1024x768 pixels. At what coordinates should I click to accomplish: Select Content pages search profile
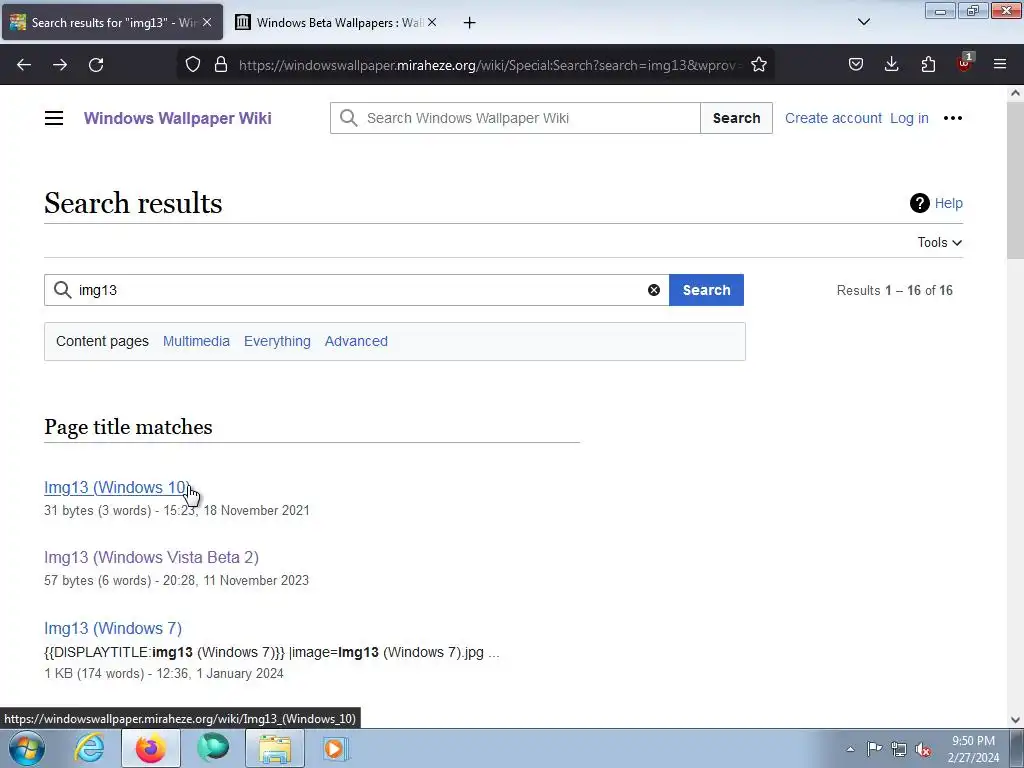103,342
